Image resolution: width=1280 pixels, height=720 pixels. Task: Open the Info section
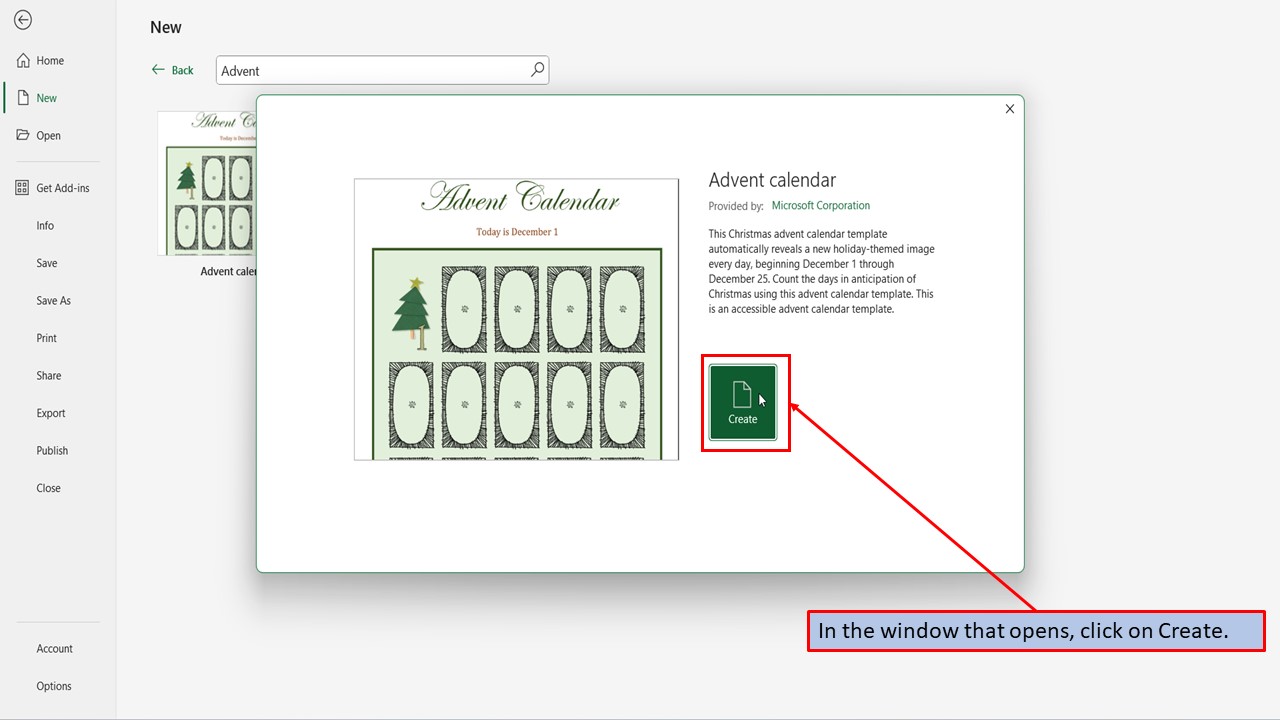tap(44, 225)
